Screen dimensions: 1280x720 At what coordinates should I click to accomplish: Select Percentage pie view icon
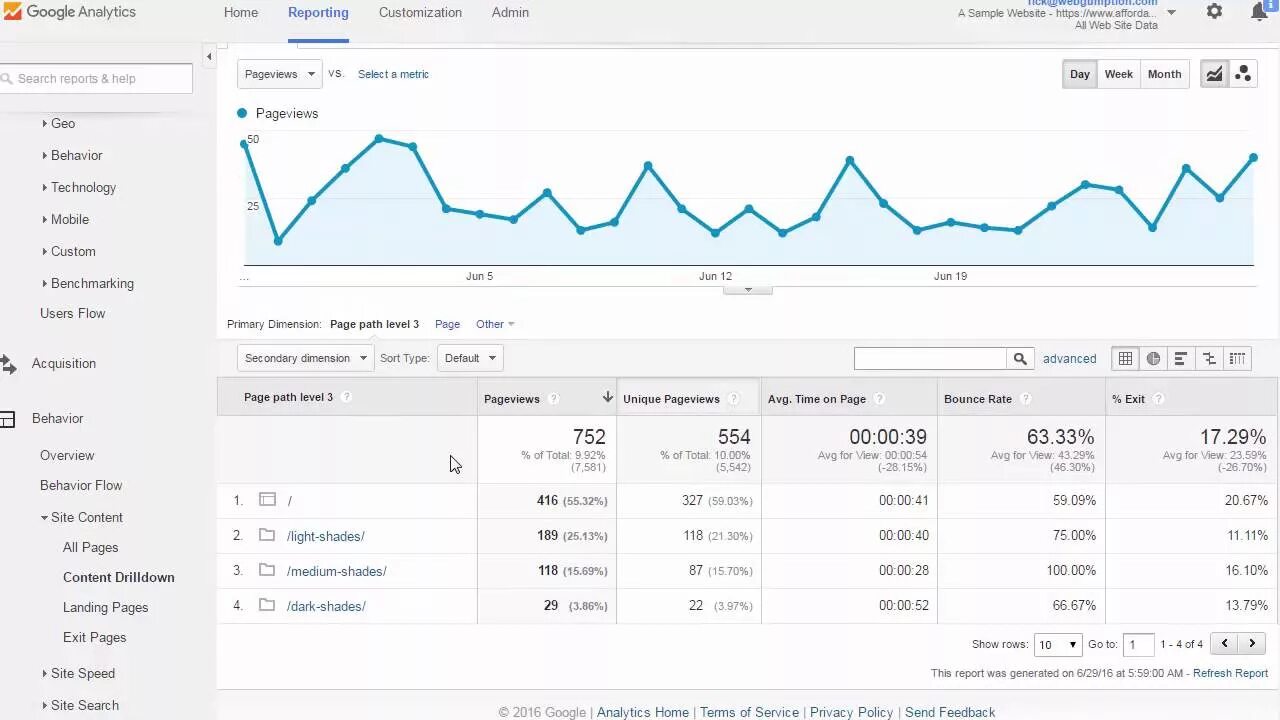[x=1153, y=358]
